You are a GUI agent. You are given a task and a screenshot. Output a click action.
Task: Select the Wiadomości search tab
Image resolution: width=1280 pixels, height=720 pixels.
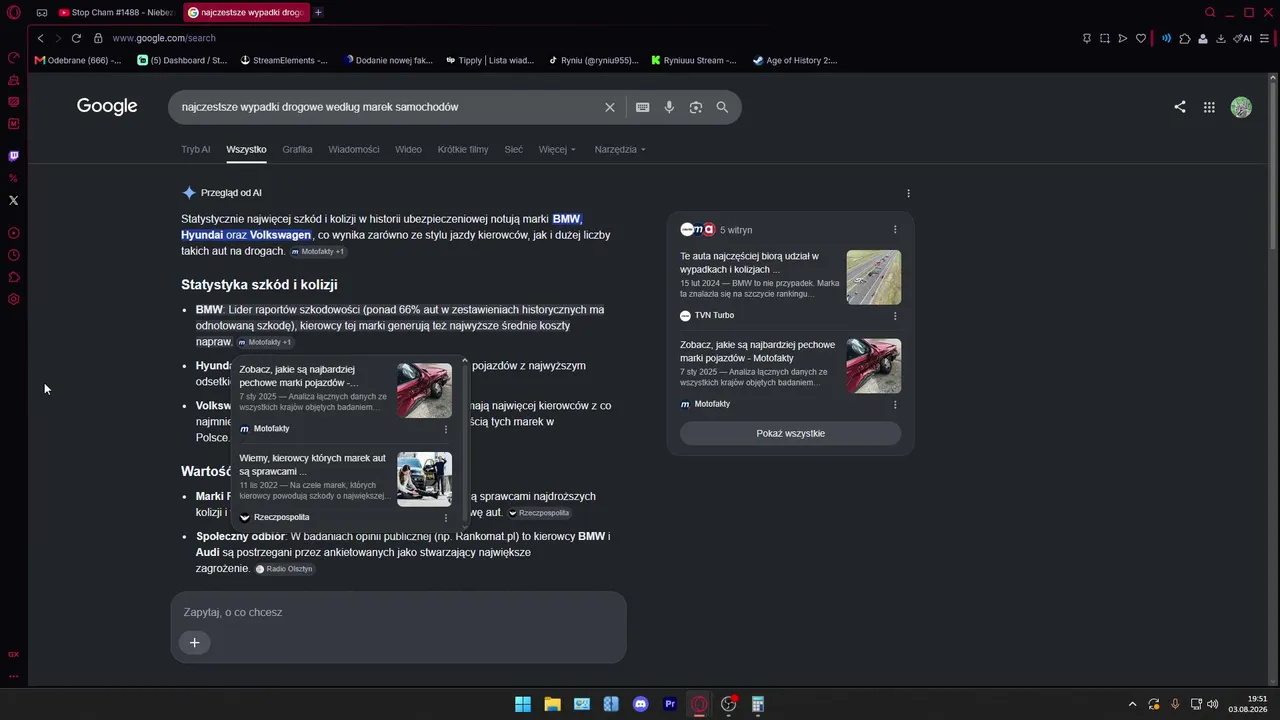point(354,150)
